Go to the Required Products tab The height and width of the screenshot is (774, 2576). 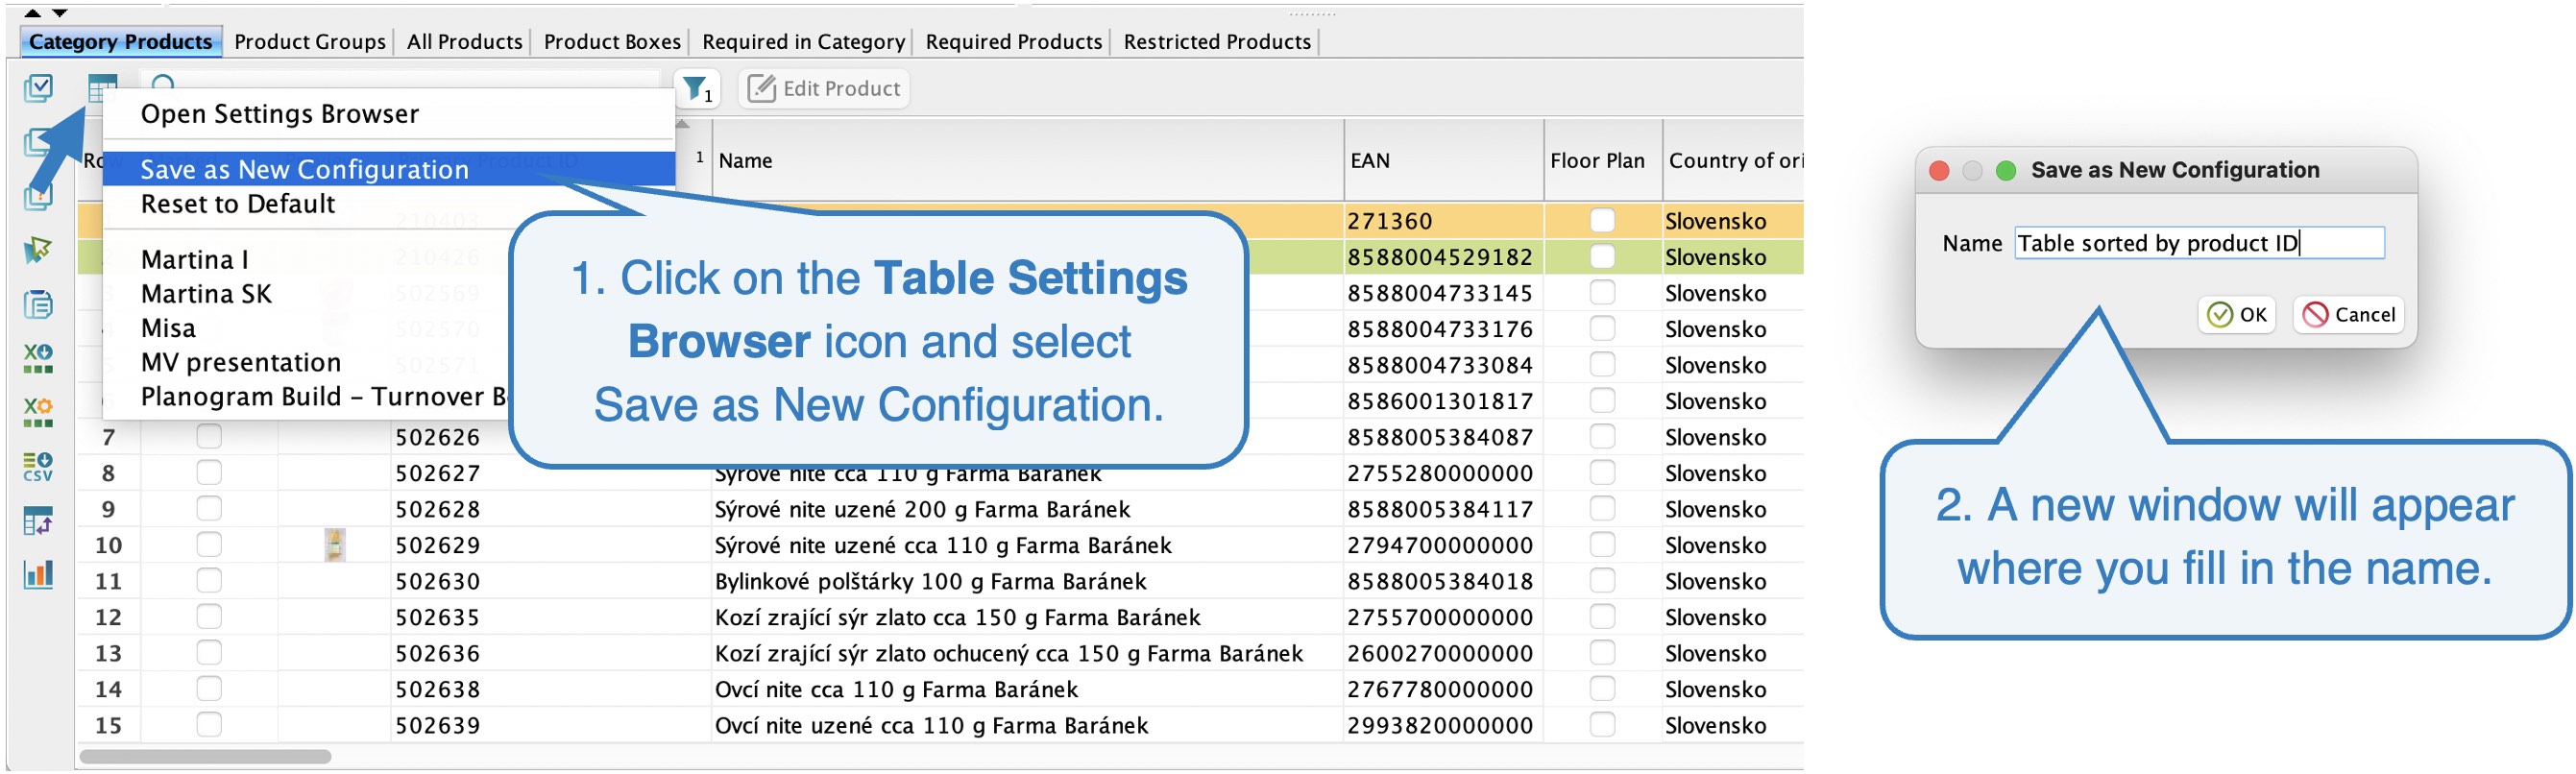point(1013,42)
